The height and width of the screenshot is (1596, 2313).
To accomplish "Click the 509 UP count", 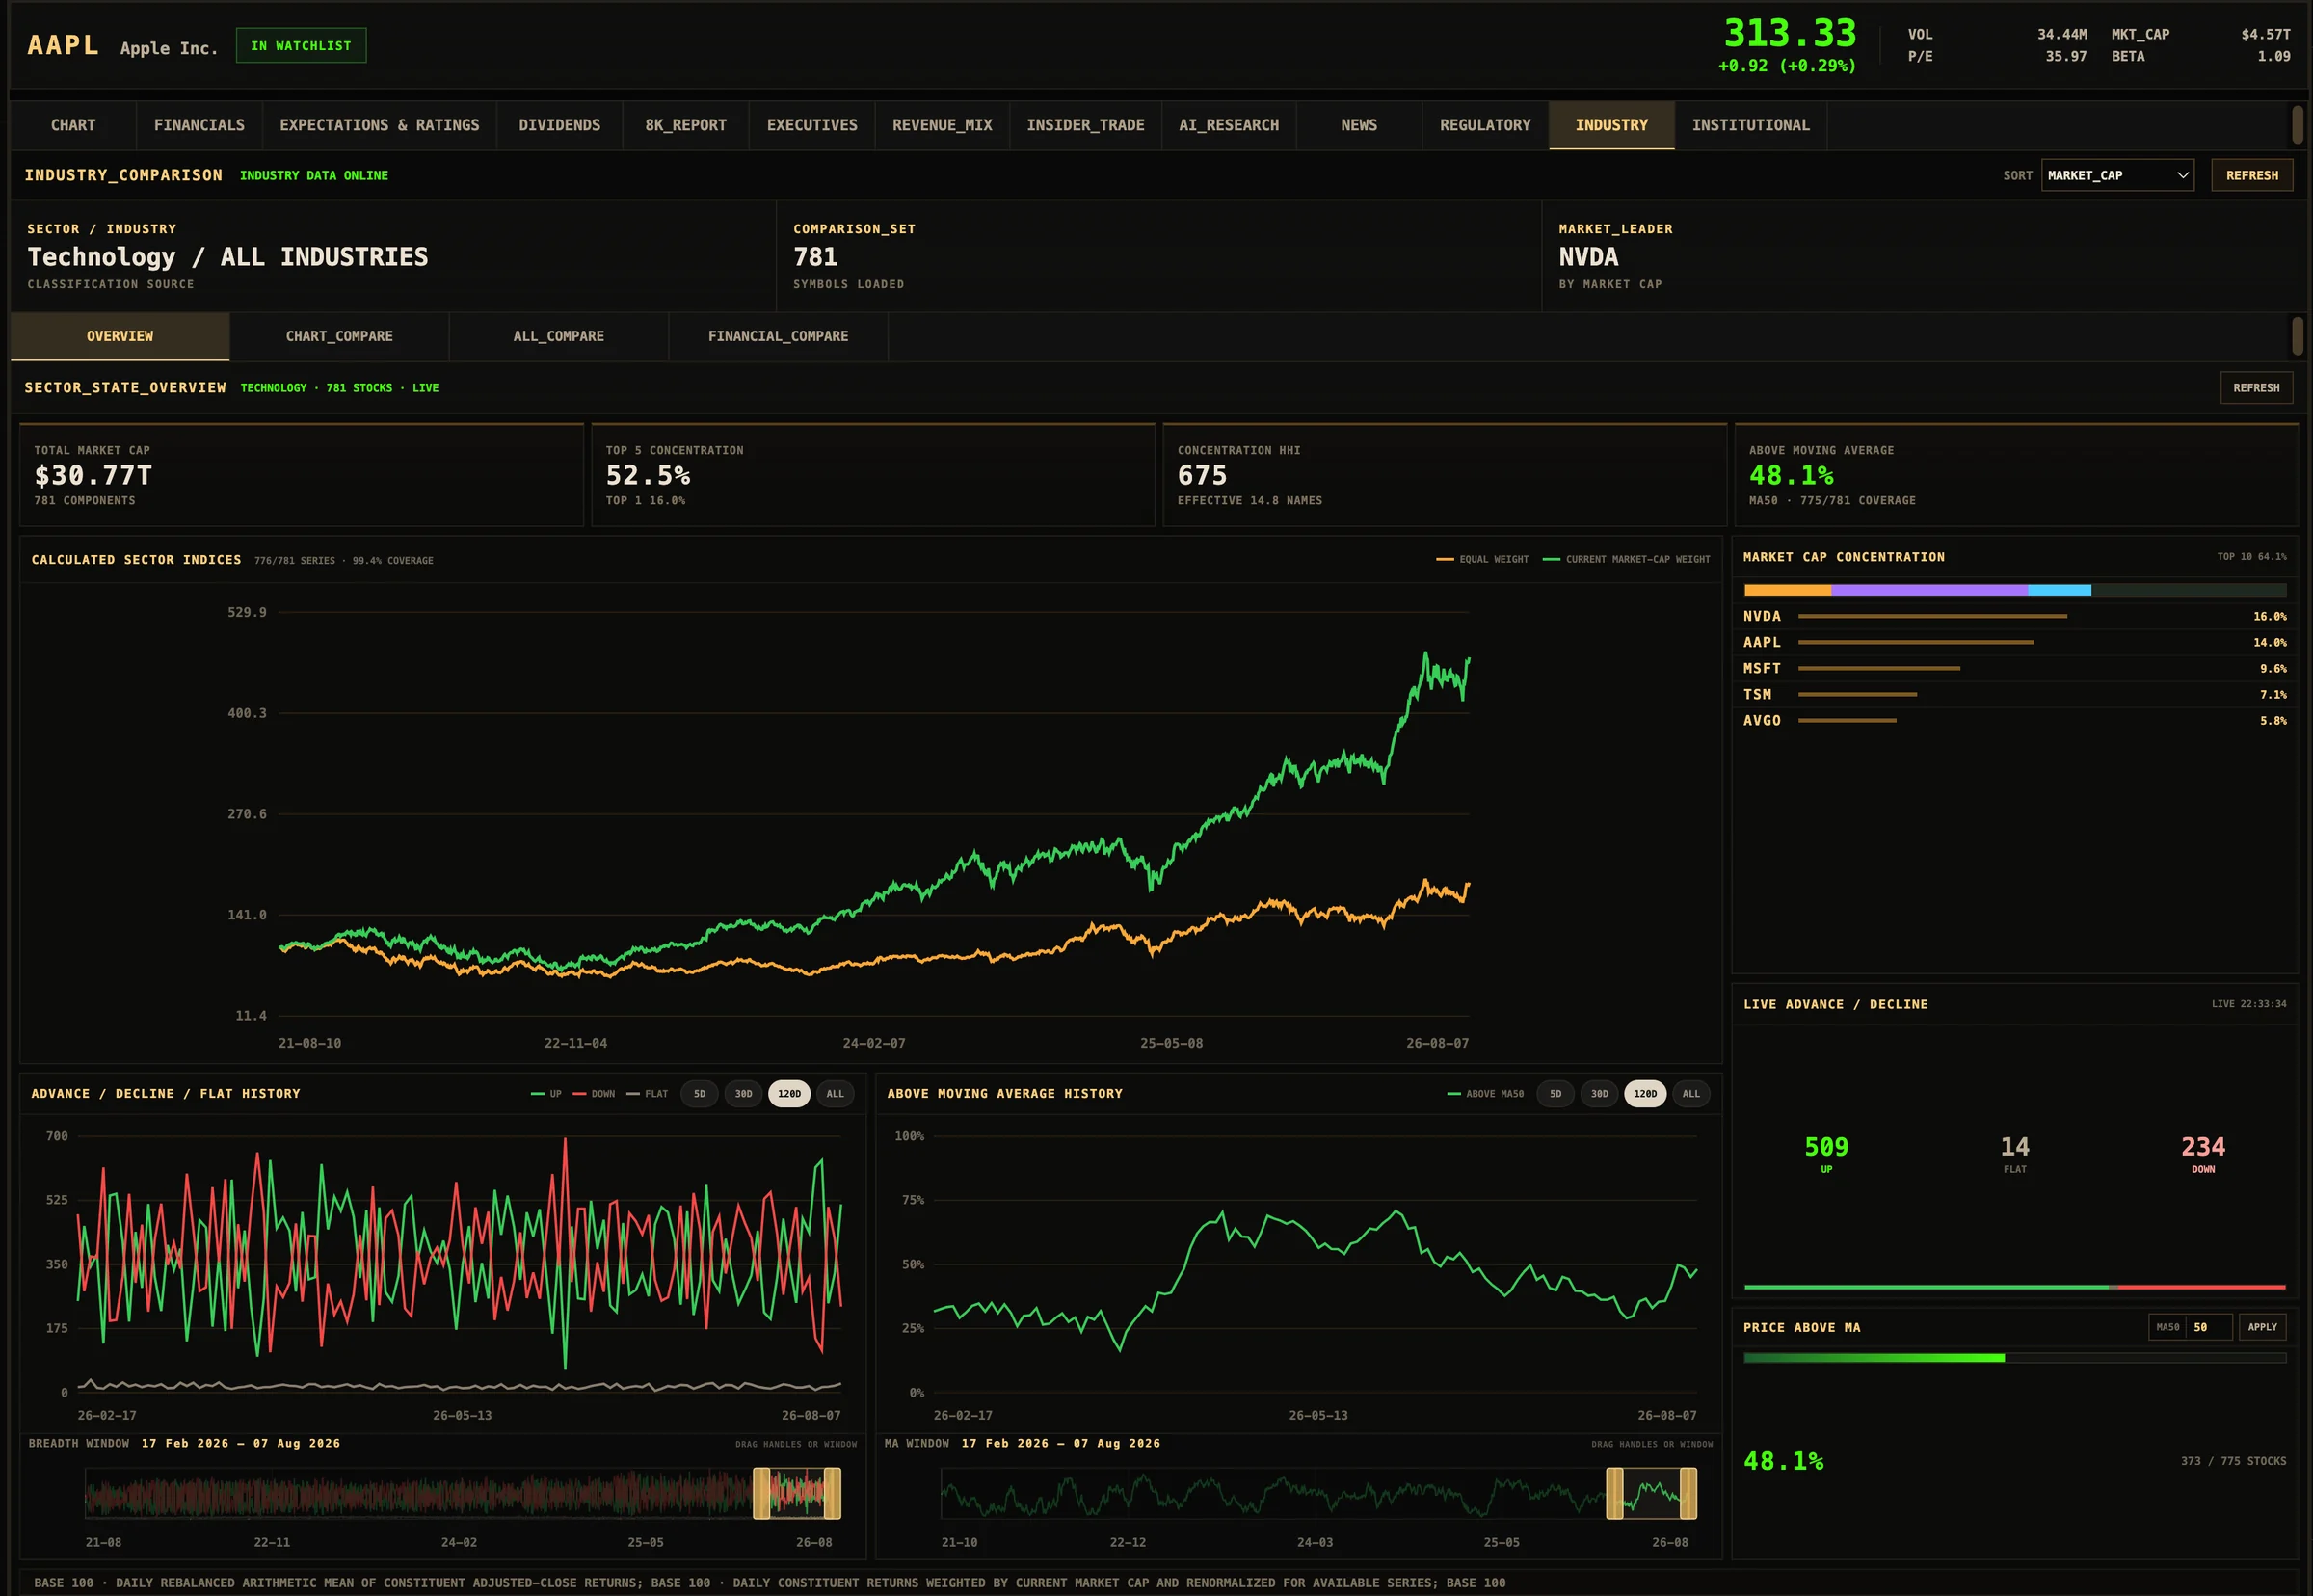I will [1826, 1147].
